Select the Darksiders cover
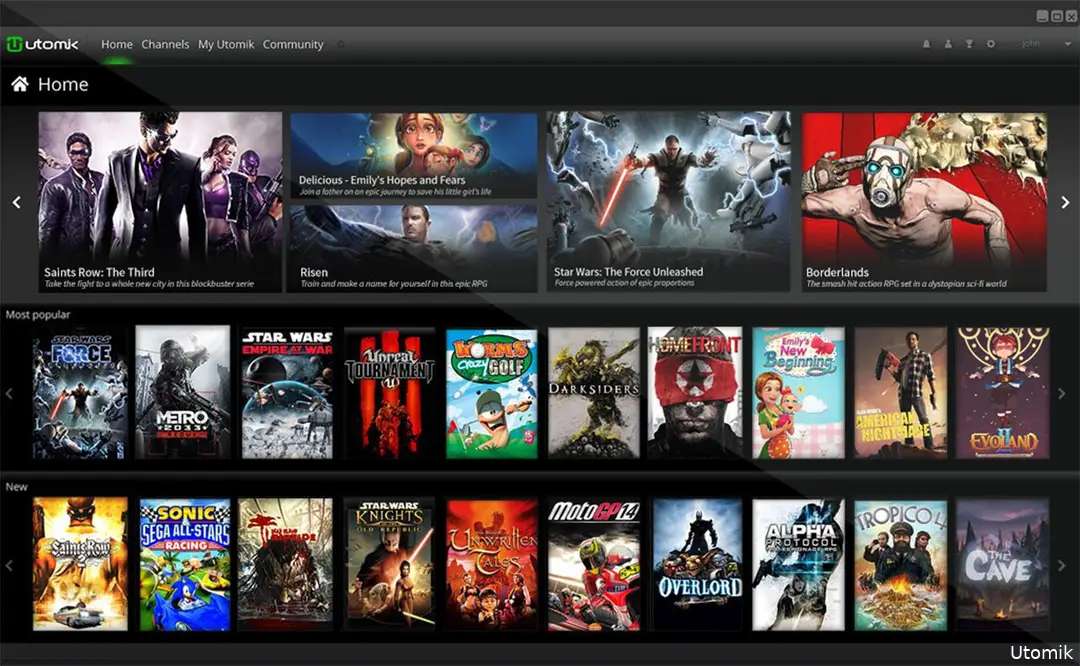The height and width of the screenshot is (666, 1080). pyautogui.click(x=594, y=393)
